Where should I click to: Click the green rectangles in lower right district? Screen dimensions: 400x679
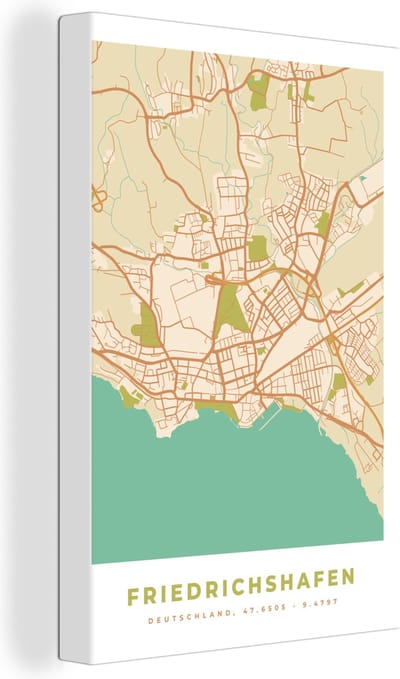point(337,386)
